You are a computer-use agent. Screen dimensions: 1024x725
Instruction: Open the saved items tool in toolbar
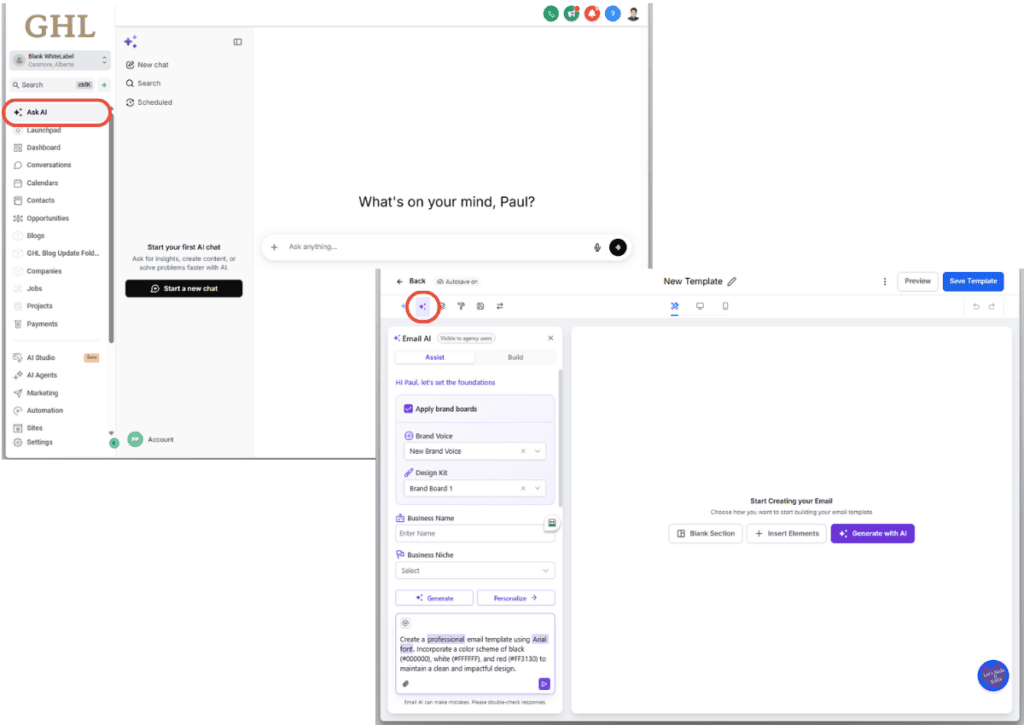(x=481, y=306)
